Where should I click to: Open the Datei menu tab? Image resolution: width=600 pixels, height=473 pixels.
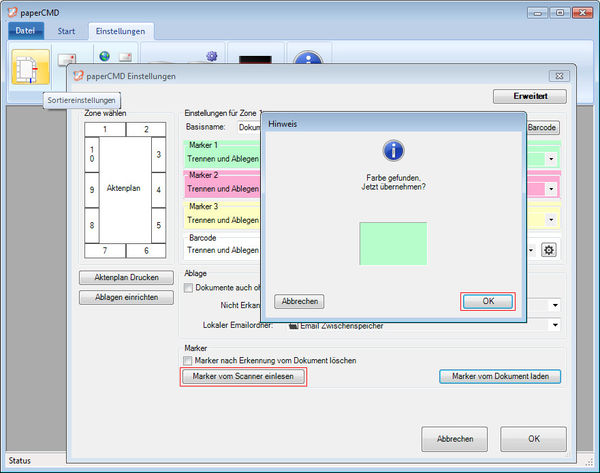[26, 31]
